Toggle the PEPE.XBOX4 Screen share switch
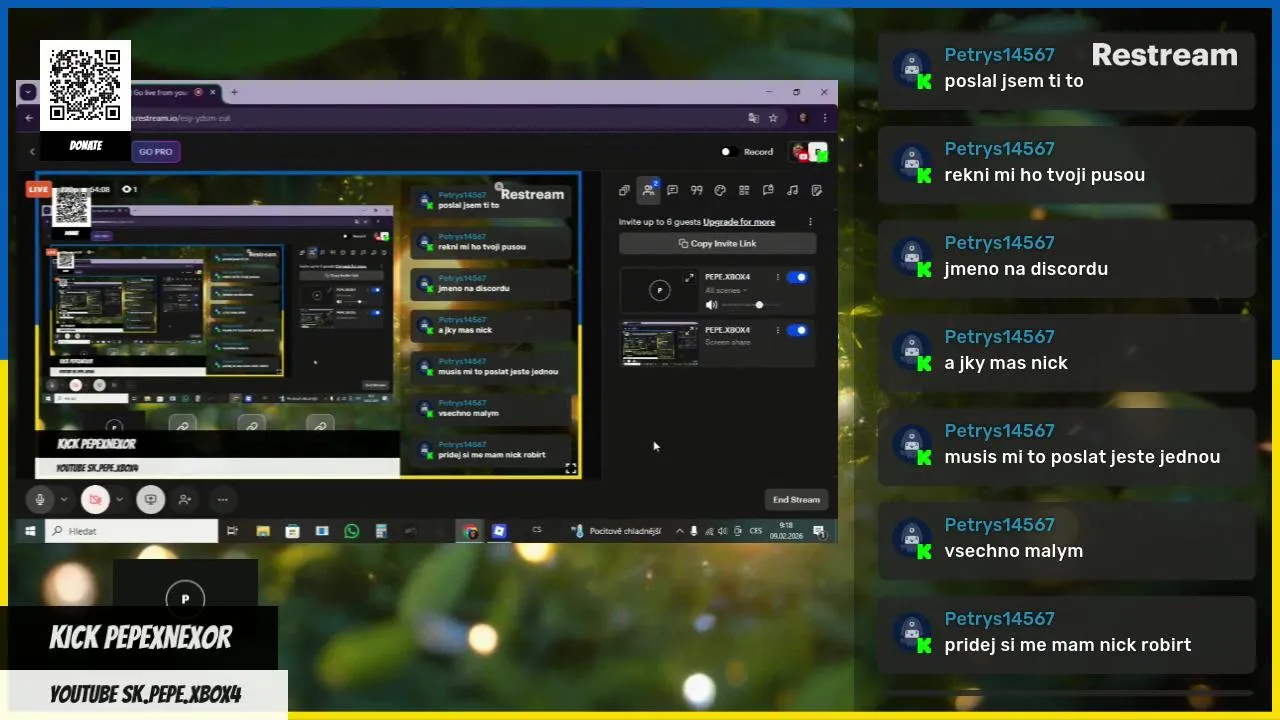This screenshot has width=1280, height=720. 797,330
